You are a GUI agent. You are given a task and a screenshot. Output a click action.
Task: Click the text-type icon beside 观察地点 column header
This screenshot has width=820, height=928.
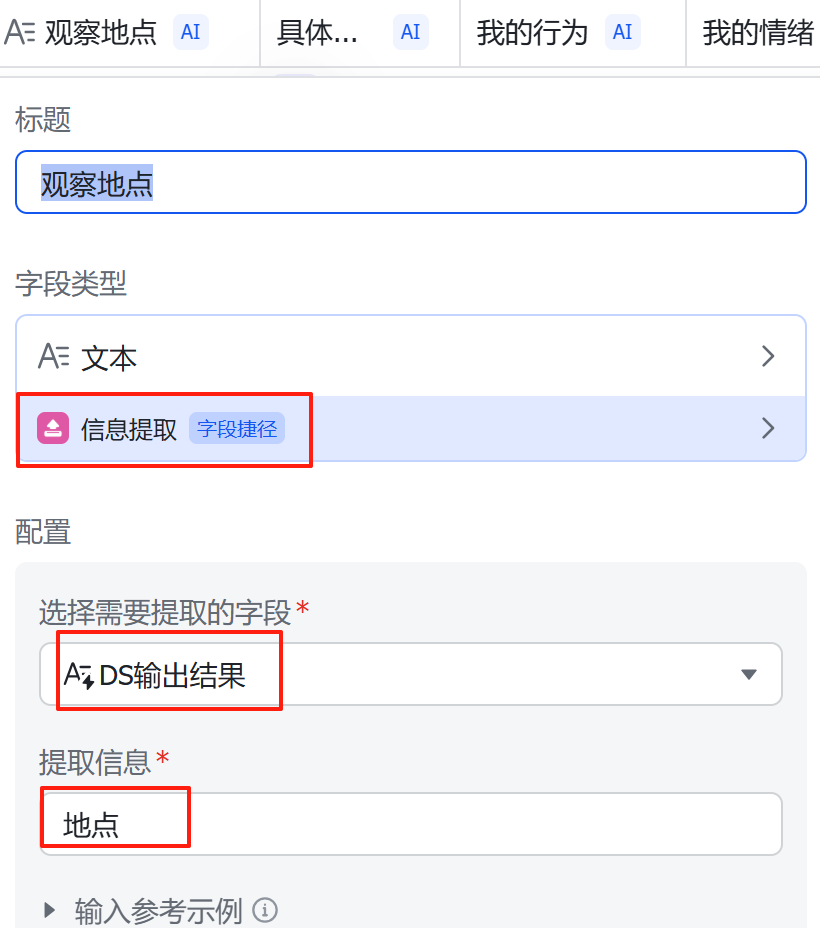pos(21,32)
